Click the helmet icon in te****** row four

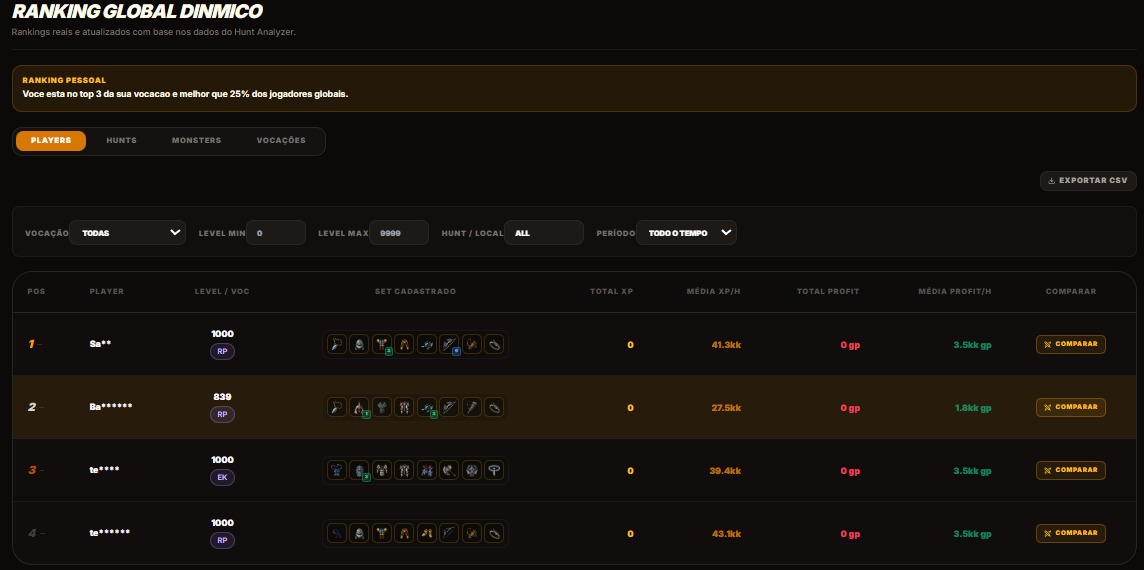(359, 533)
